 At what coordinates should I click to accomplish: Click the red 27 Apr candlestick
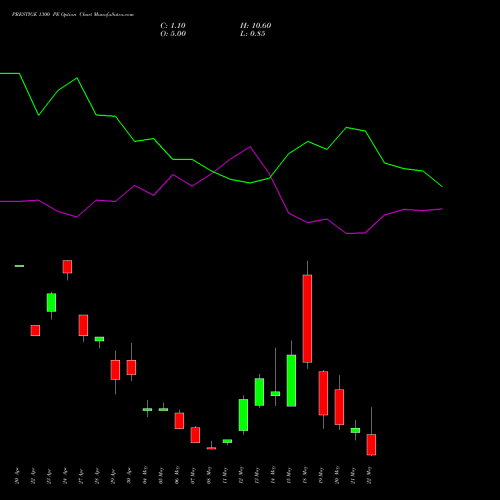click(83, 325)
